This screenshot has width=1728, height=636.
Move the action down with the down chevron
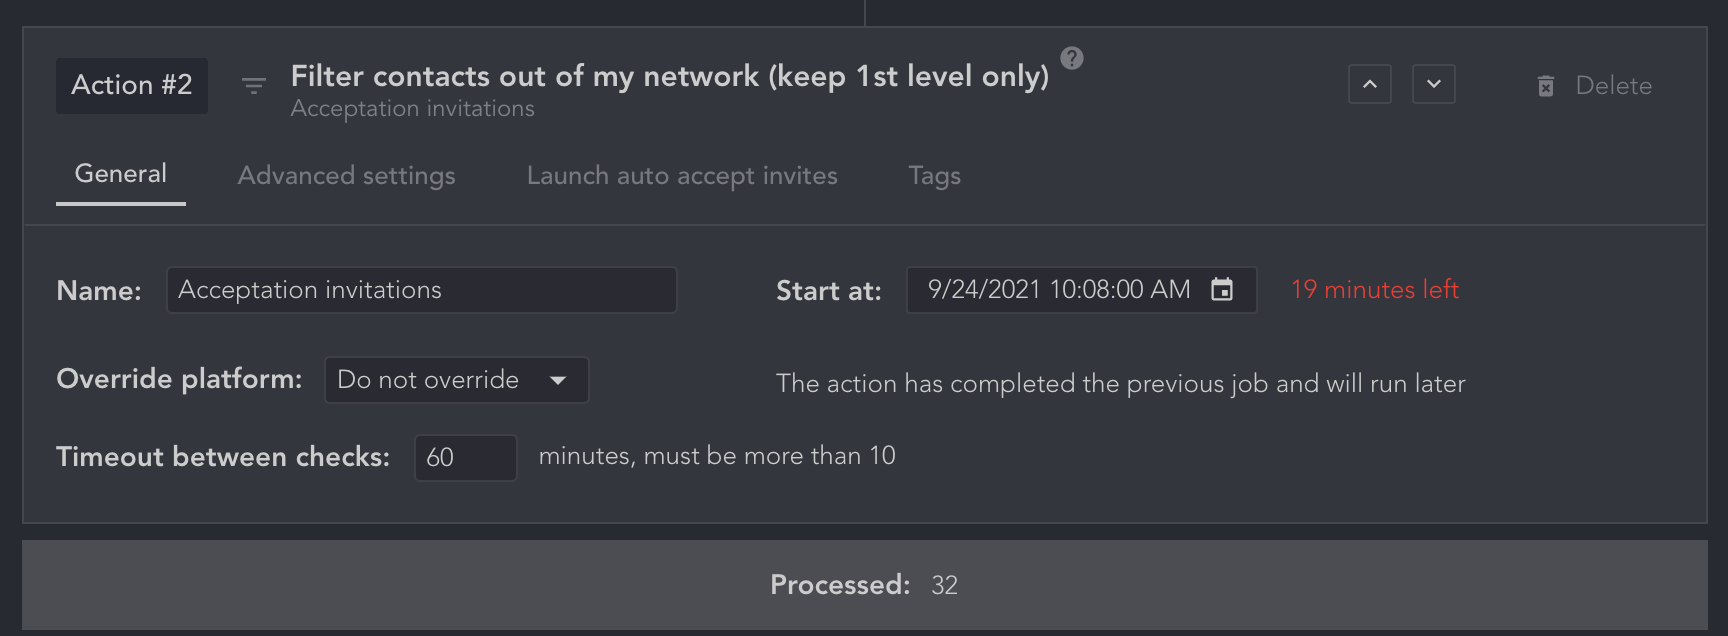1434,85
